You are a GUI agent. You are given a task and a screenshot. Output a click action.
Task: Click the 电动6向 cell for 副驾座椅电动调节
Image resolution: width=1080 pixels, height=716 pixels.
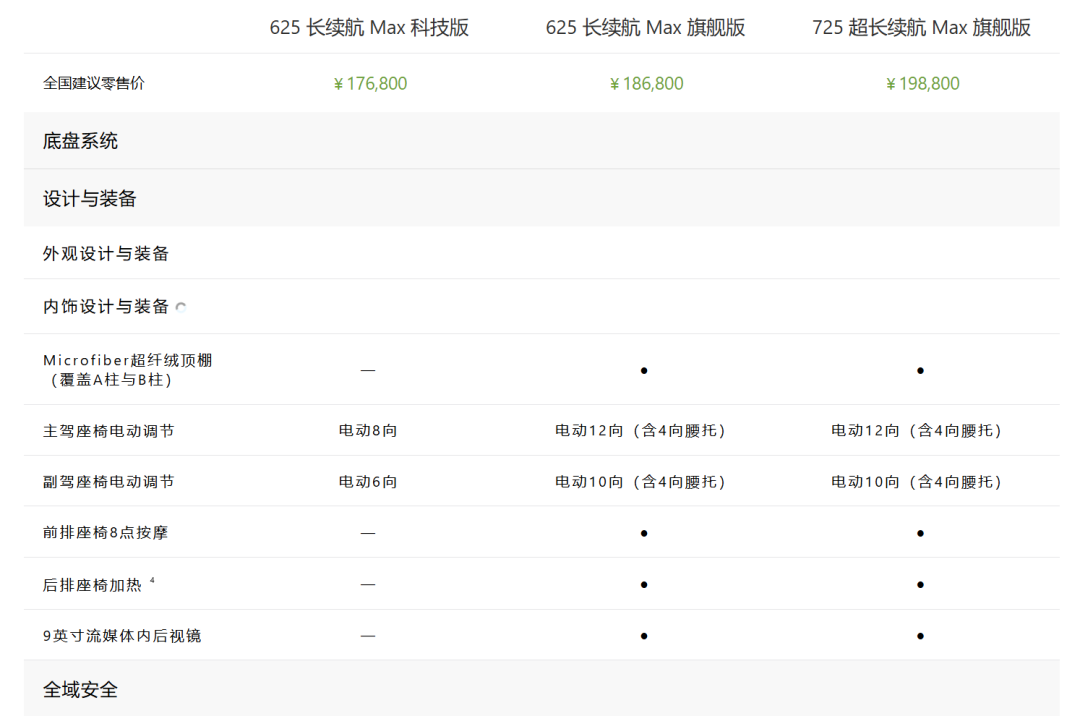[368, 482]
